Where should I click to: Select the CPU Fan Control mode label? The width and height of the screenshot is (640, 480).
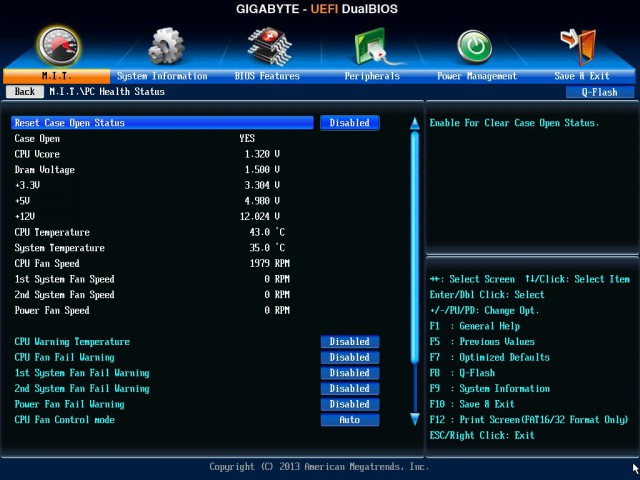64,420
